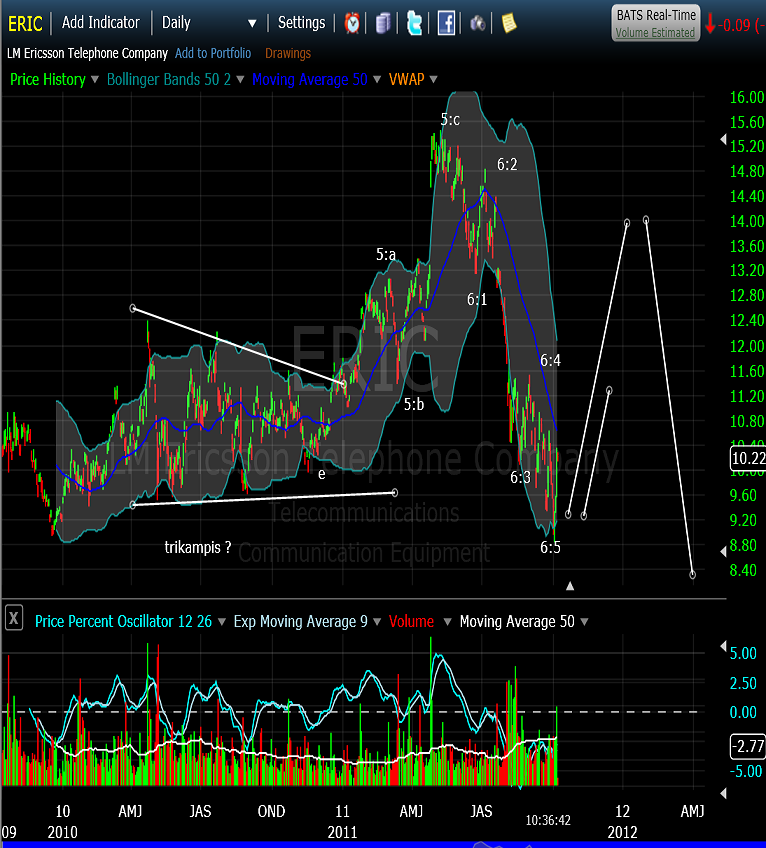The height and width of the screenshot is (848, 766).
Task: Click arrow marker beside 5.00 oscillator axis
Action: point(723,646)
